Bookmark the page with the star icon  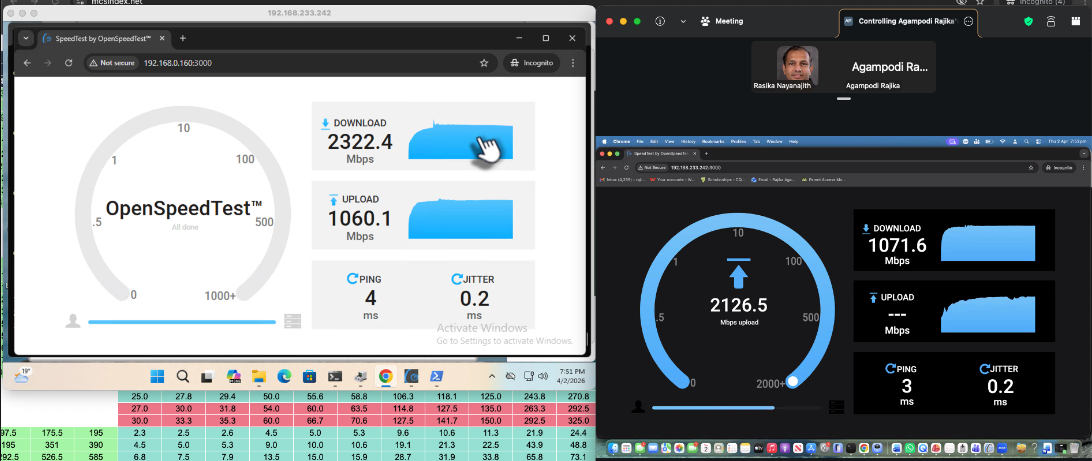coord(484,63)
